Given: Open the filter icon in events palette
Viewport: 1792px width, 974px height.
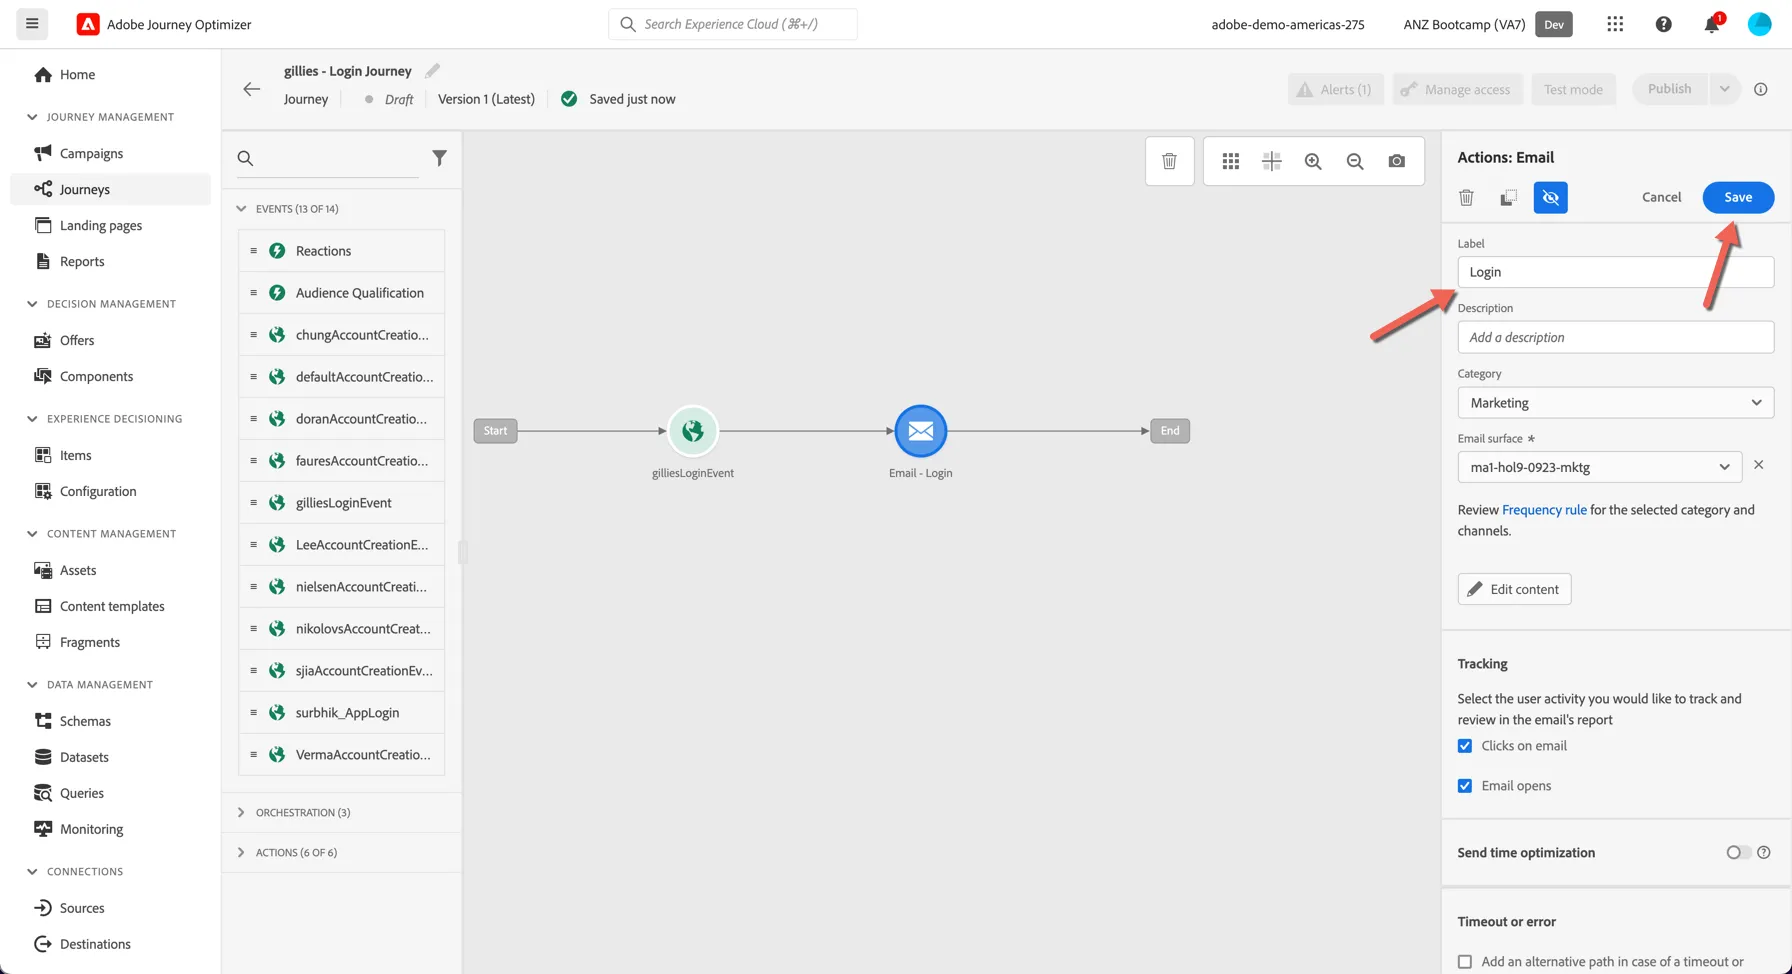Looking at the screenshot, I should pos(439,158).
